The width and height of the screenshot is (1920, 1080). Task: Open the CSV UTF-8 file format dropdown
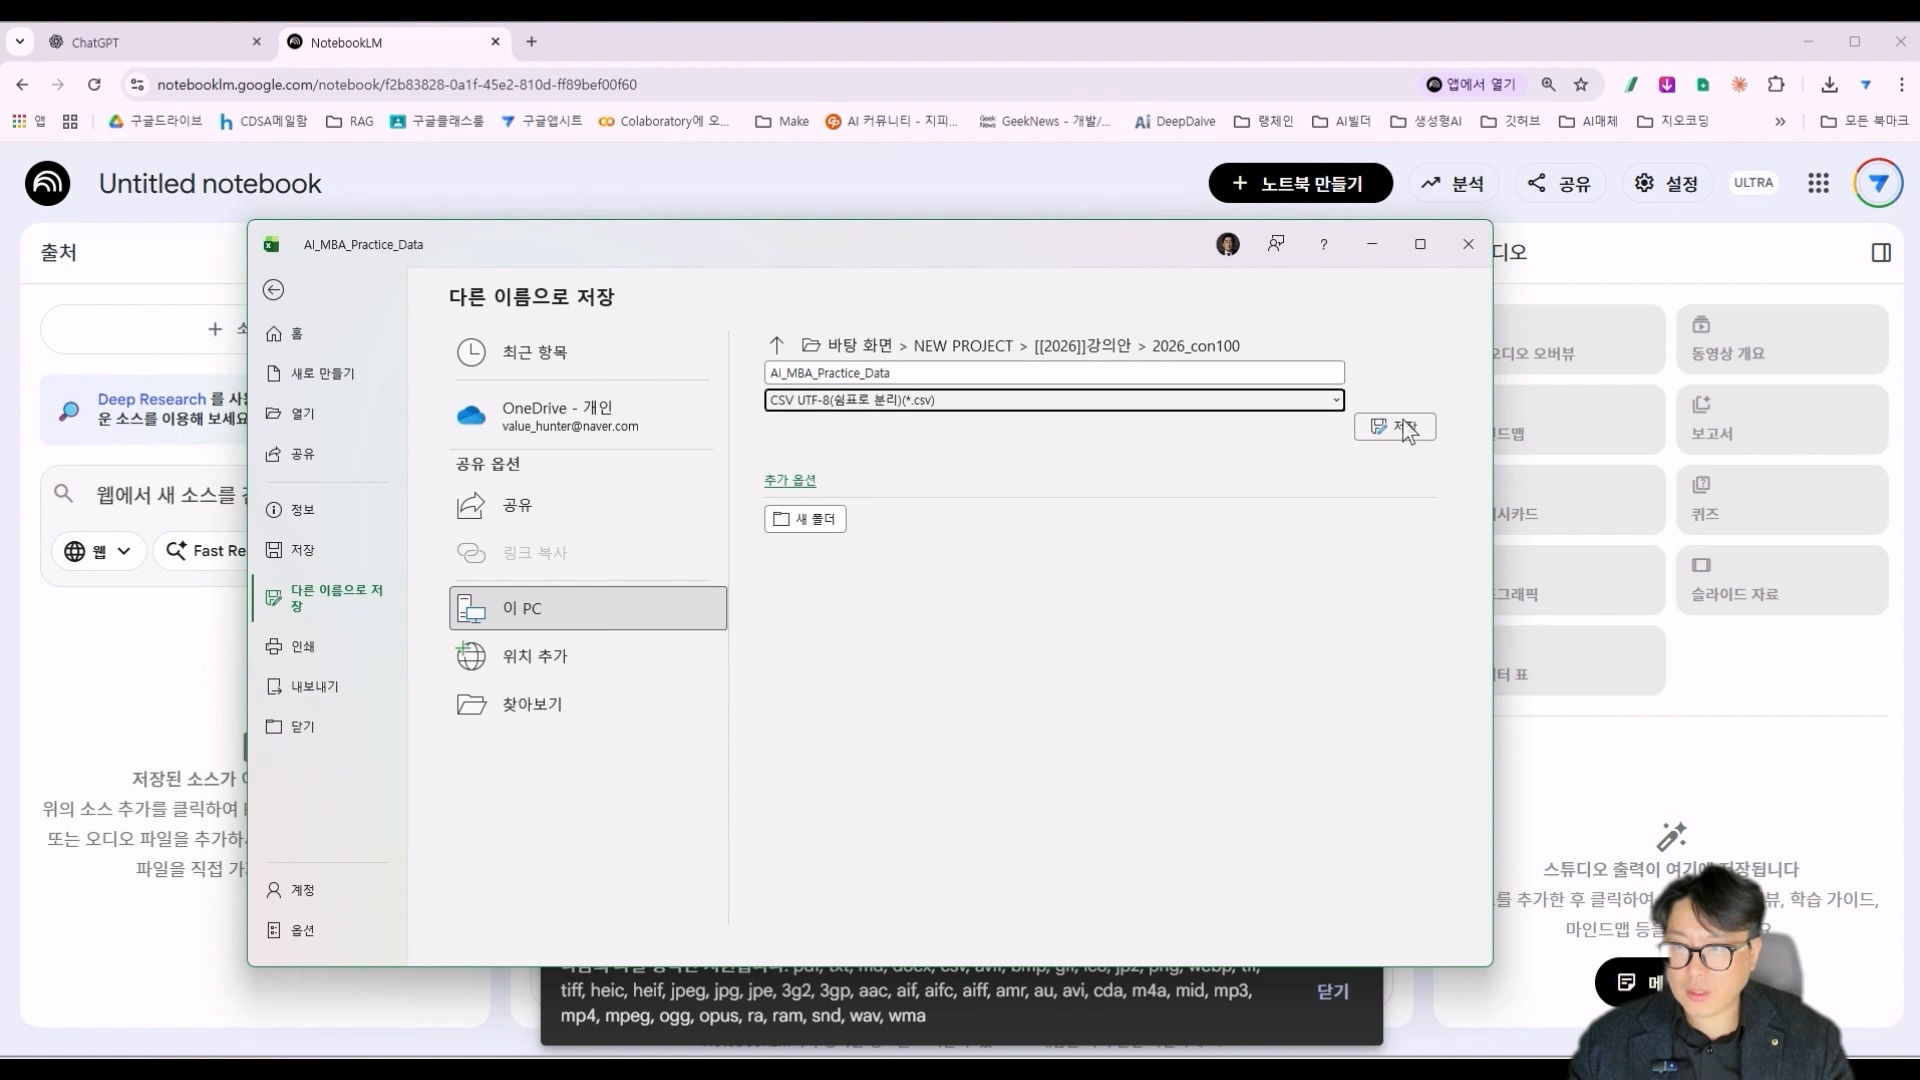1336,400
